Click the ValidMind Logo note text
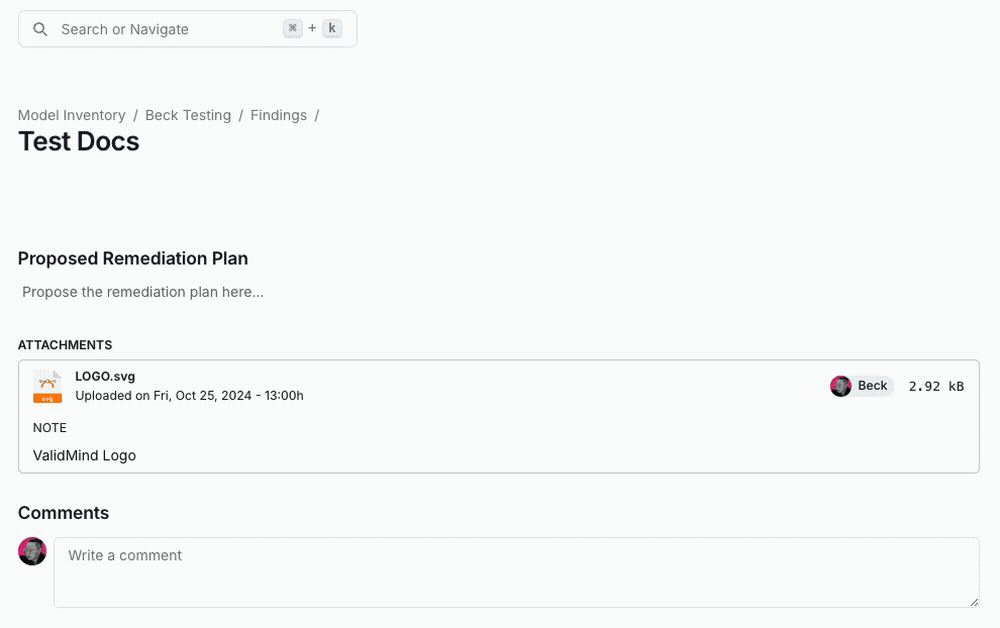Screen dimensions: 1000x628 (x=84, y=455)
